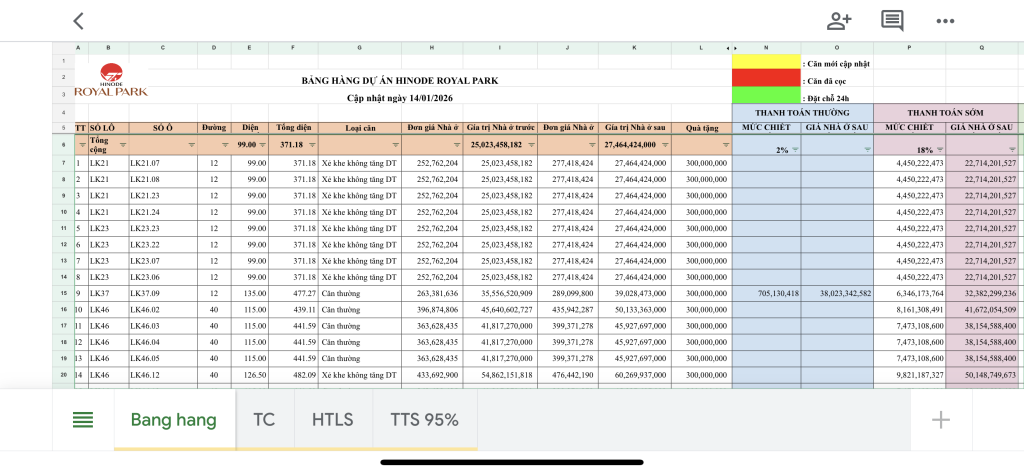Open the all sheets list icon
Screen dimensions: 1024x474
(83, 420)
